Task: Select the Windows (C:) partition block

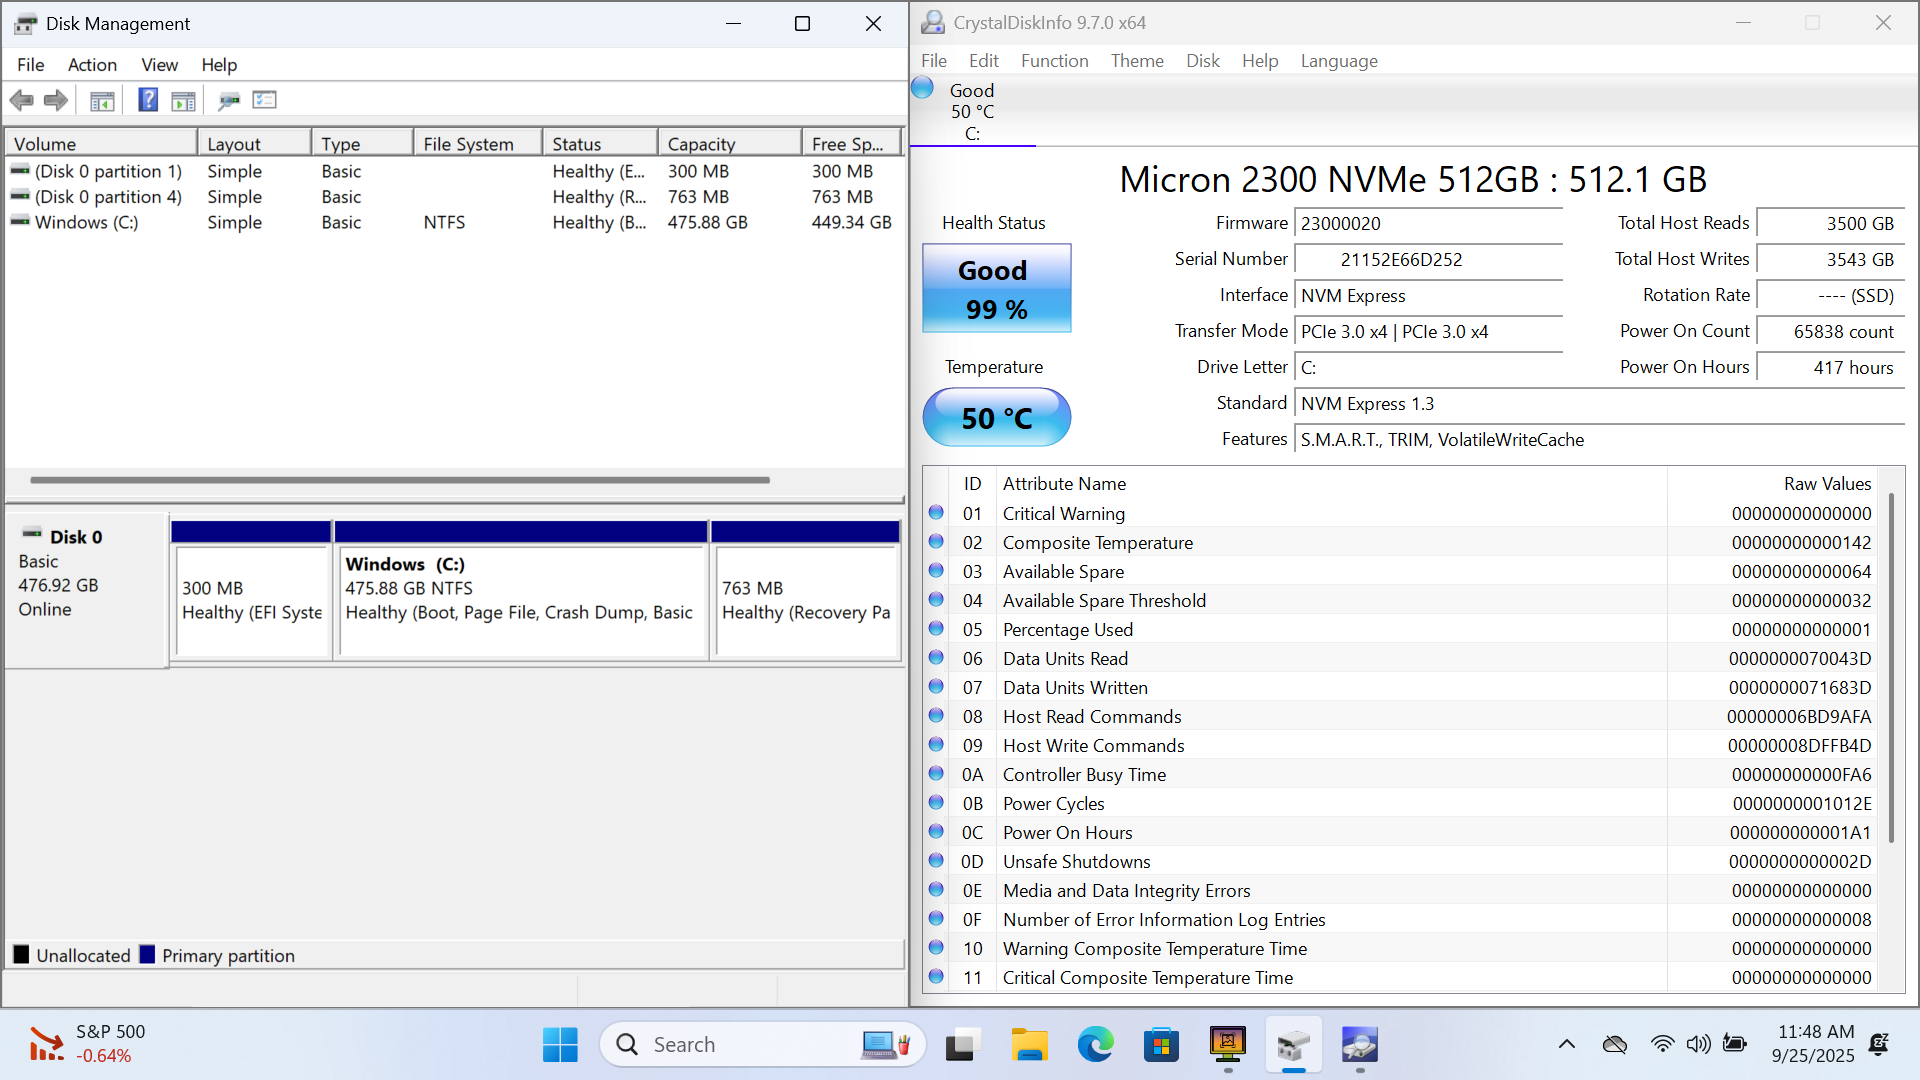Action: (520, 600)
